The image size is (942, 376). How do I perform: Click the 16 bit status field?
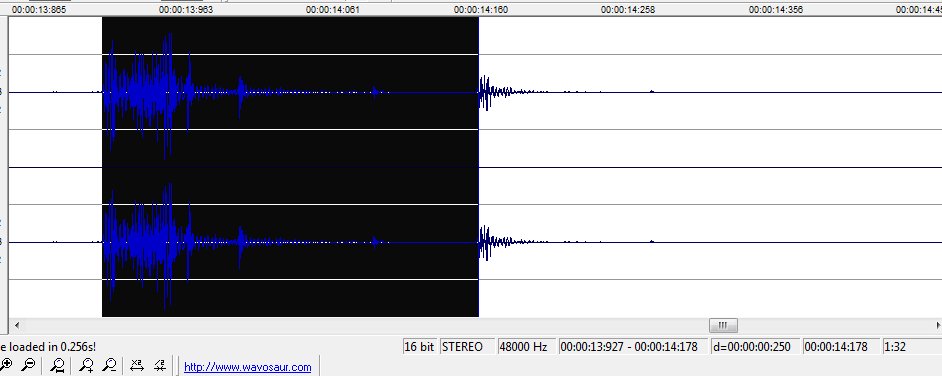click(x=419, y=347)
